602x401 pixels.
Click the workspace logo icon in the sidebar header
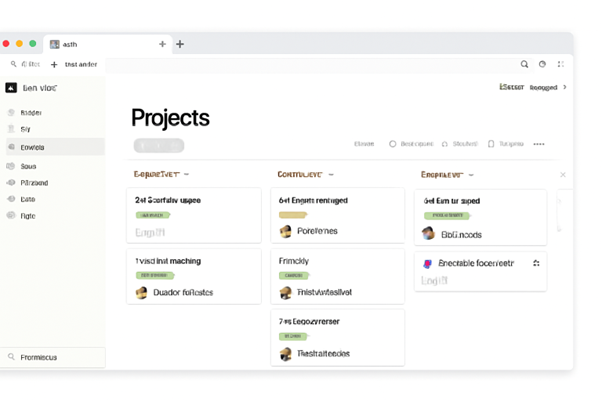pos(11,88)
